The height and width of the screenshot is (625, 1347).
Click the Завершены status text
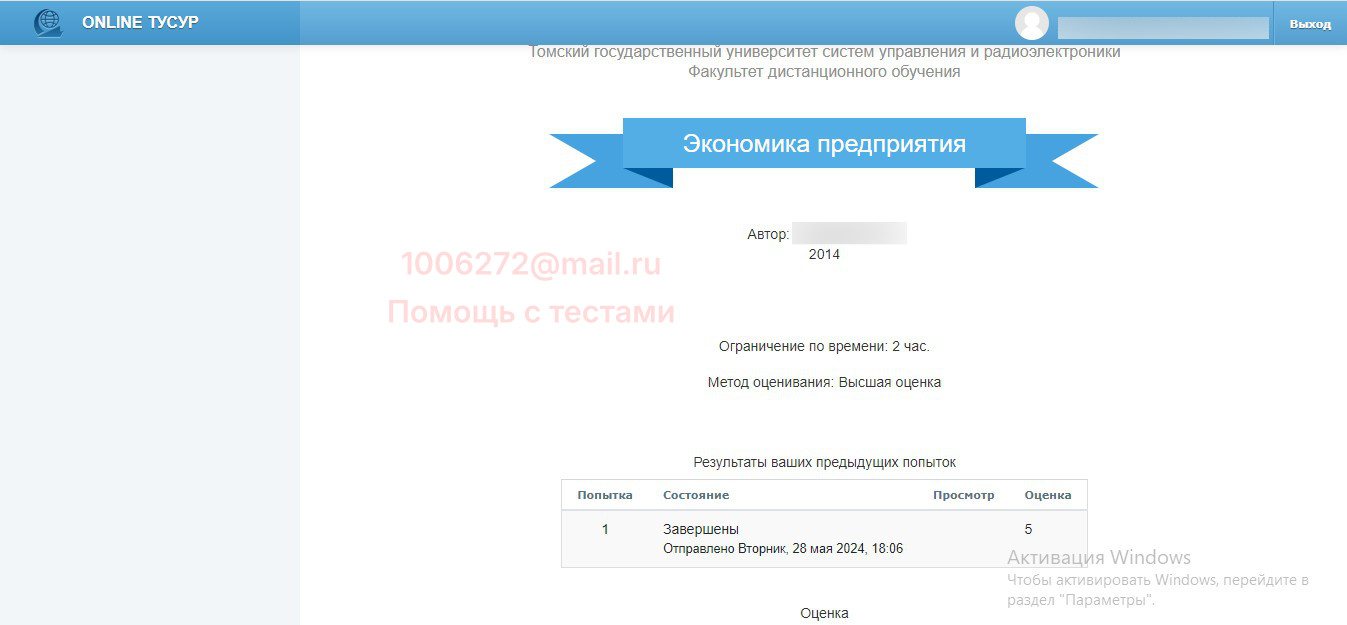[x=701, y=529]
